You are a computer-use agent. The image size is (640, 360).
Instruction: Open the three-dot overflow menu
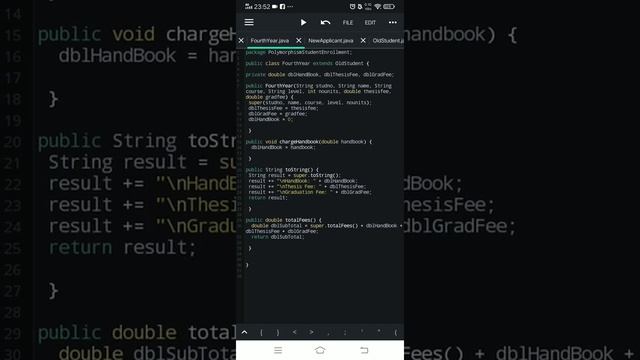point(393,22)
